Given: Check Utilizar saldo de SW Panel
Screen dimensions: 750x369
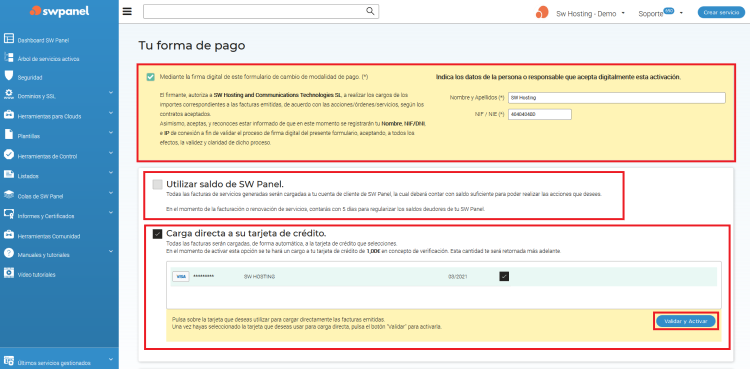Looking at the screenshot, I should tap(157, 185).
